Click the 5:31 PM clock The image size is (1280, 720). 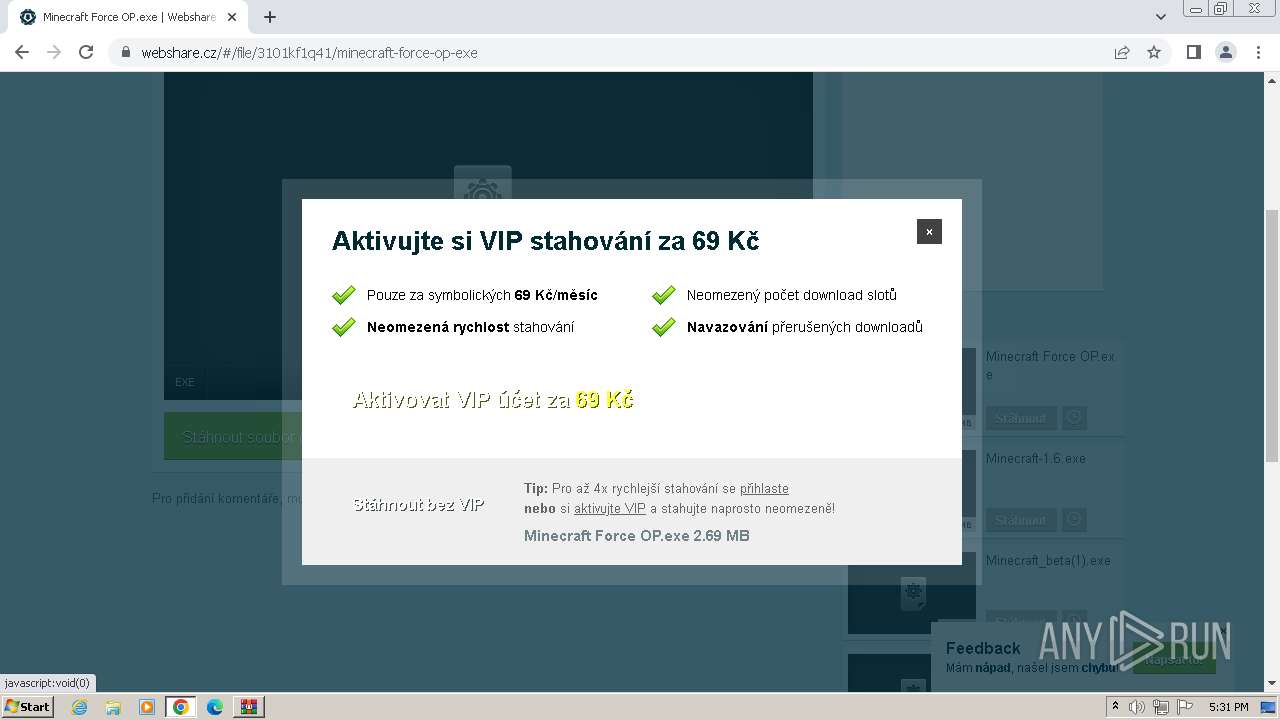(x=1228, y=707)
